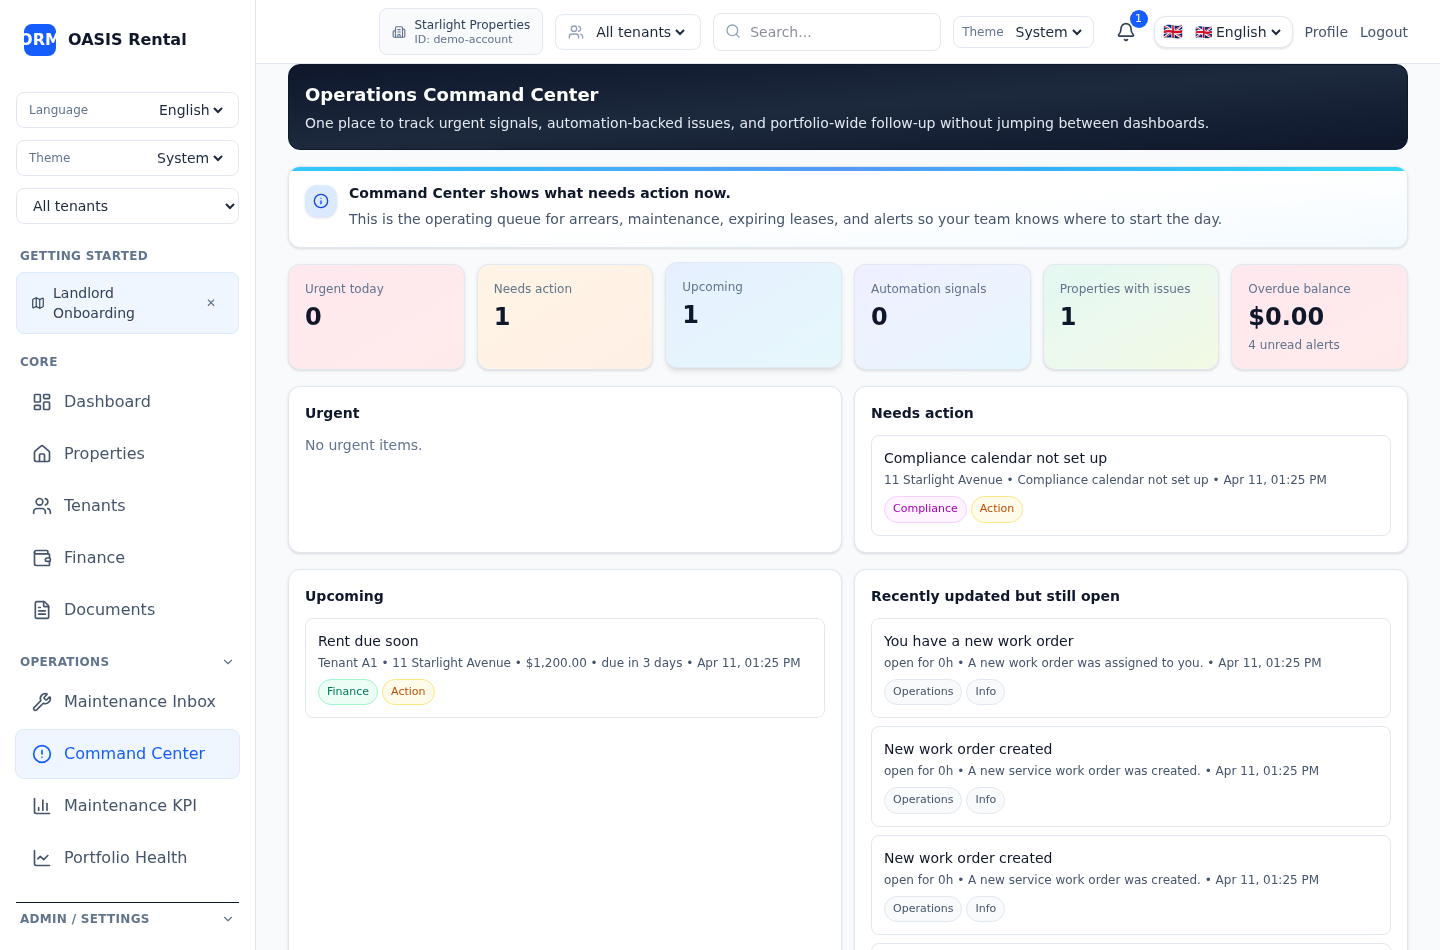Open Documents from the sidebar

[x=109, y=610]
